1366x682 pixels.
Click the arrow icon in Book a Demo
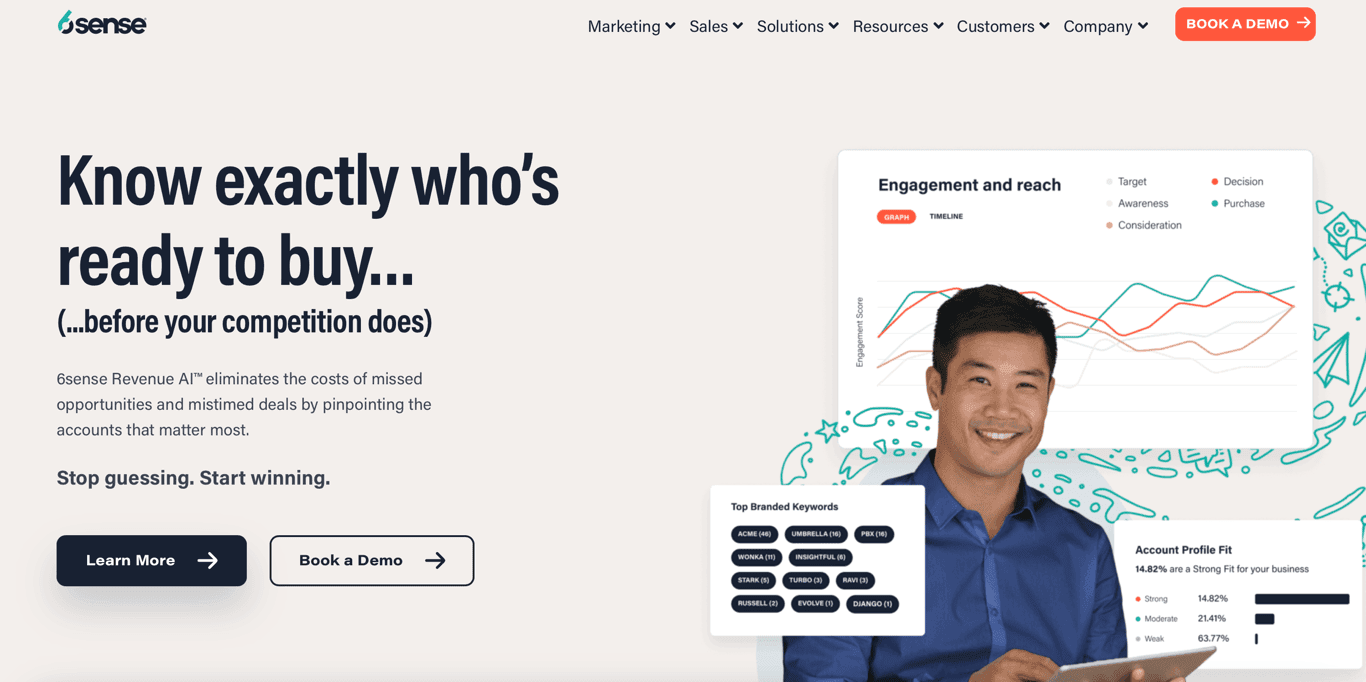(435, 561)
